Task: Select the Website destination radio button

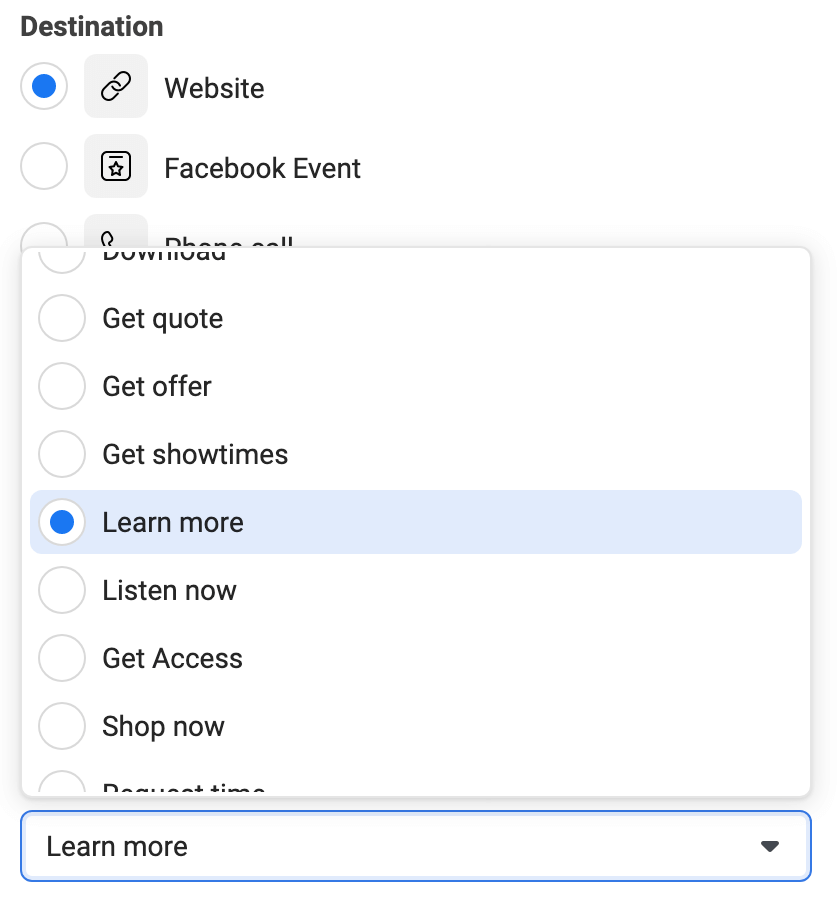Action: (44, 86)
